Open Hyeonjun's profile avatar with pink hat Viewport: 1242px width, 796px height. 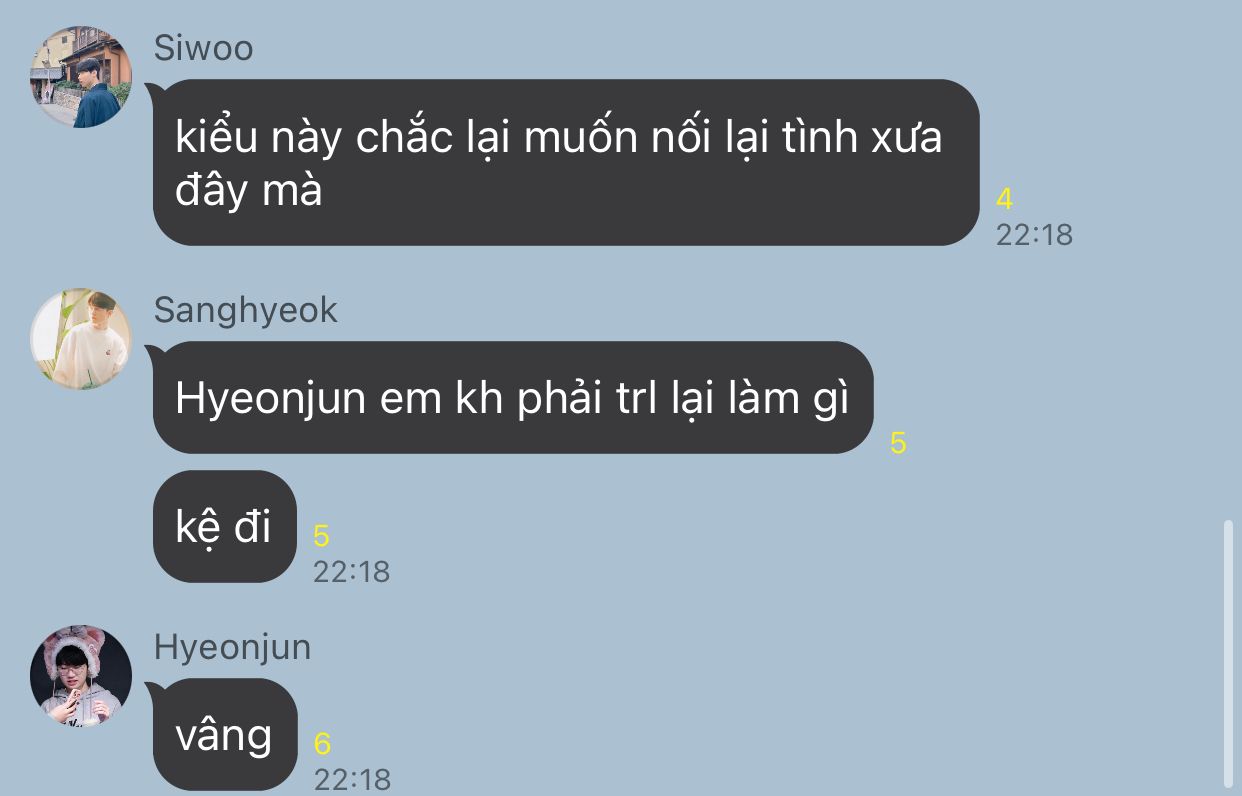click(81, 676)
